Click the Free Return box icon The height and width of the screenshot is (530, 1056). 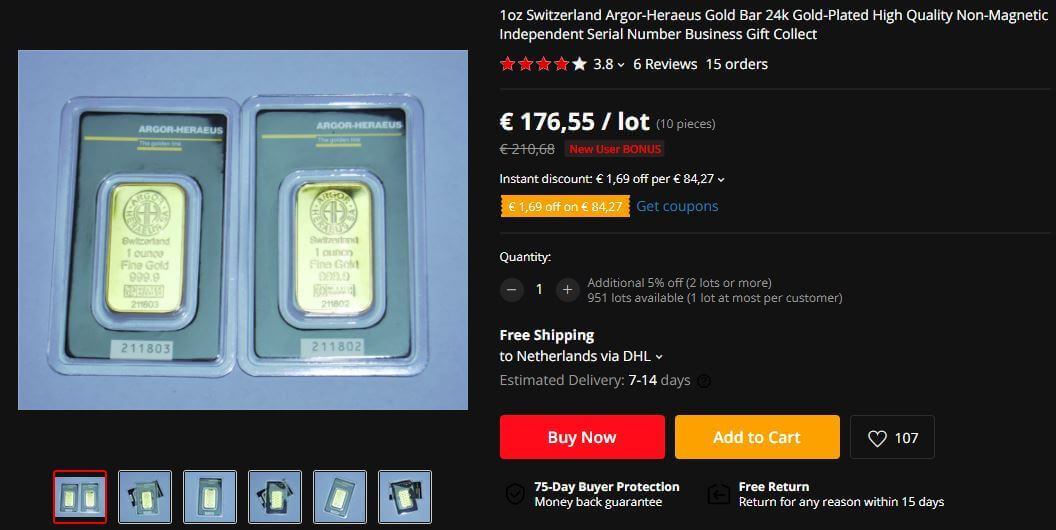(719, 495)
